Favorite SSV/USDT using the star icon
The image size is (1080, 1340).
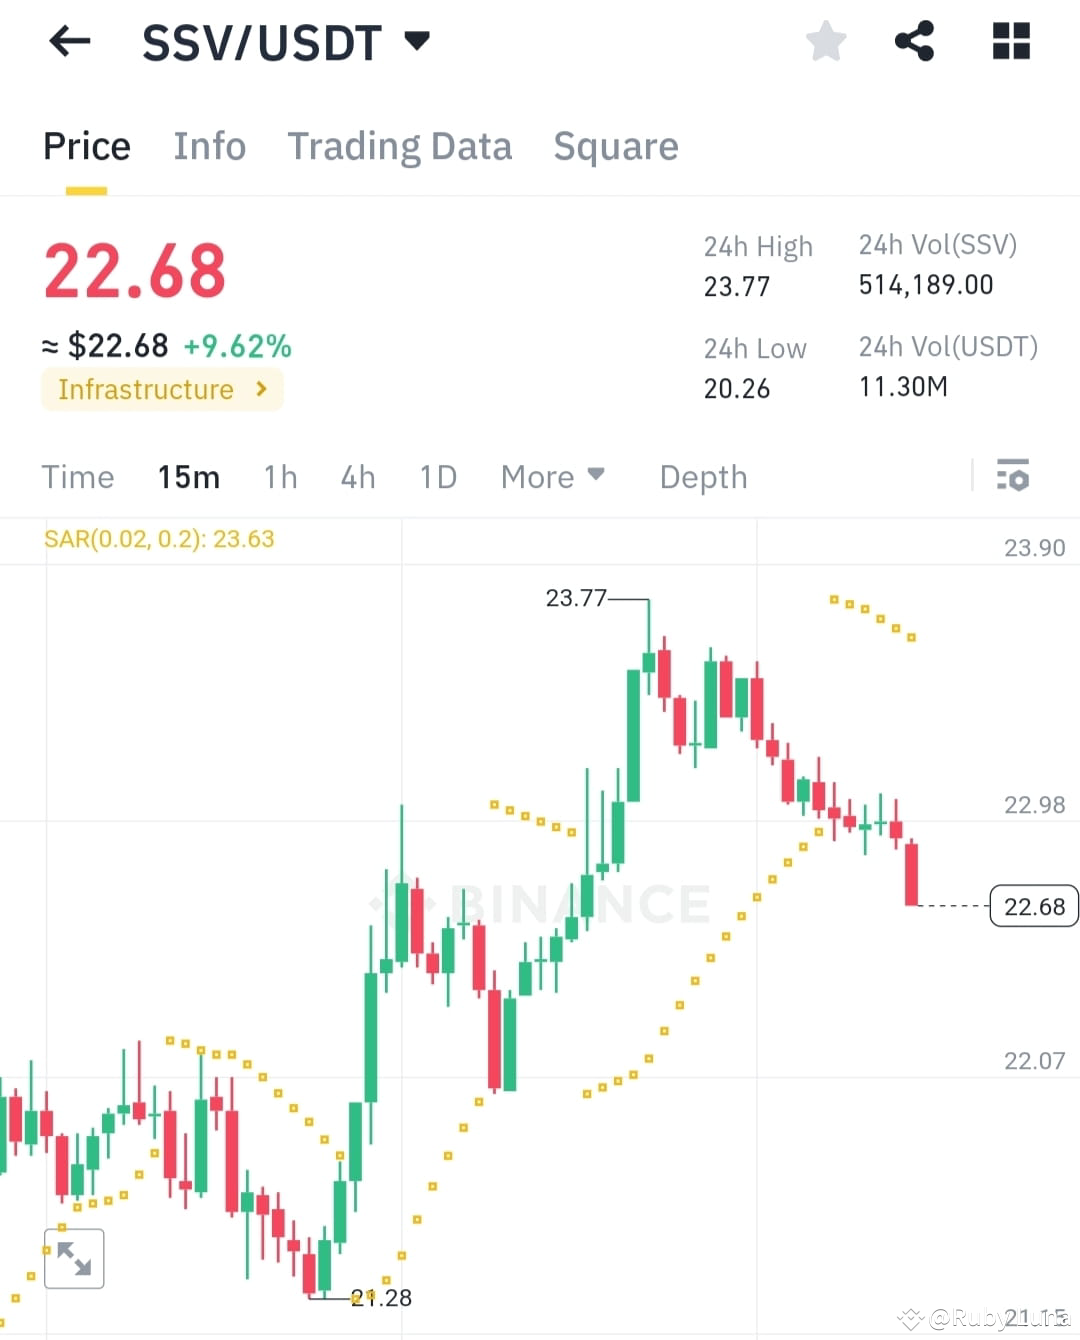coord(825,41)
